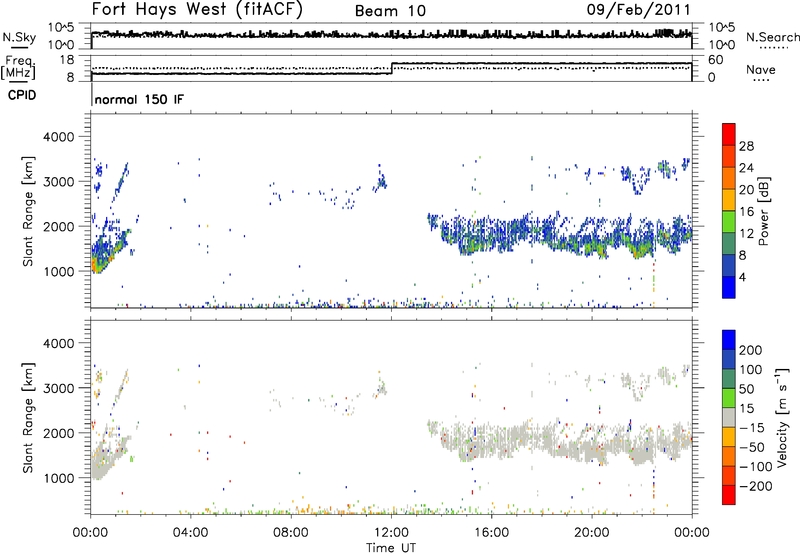Viewport: 800px width, 554px height.
Task: Select the −100 value on Velocity colorbar
Action: (754, 466)
